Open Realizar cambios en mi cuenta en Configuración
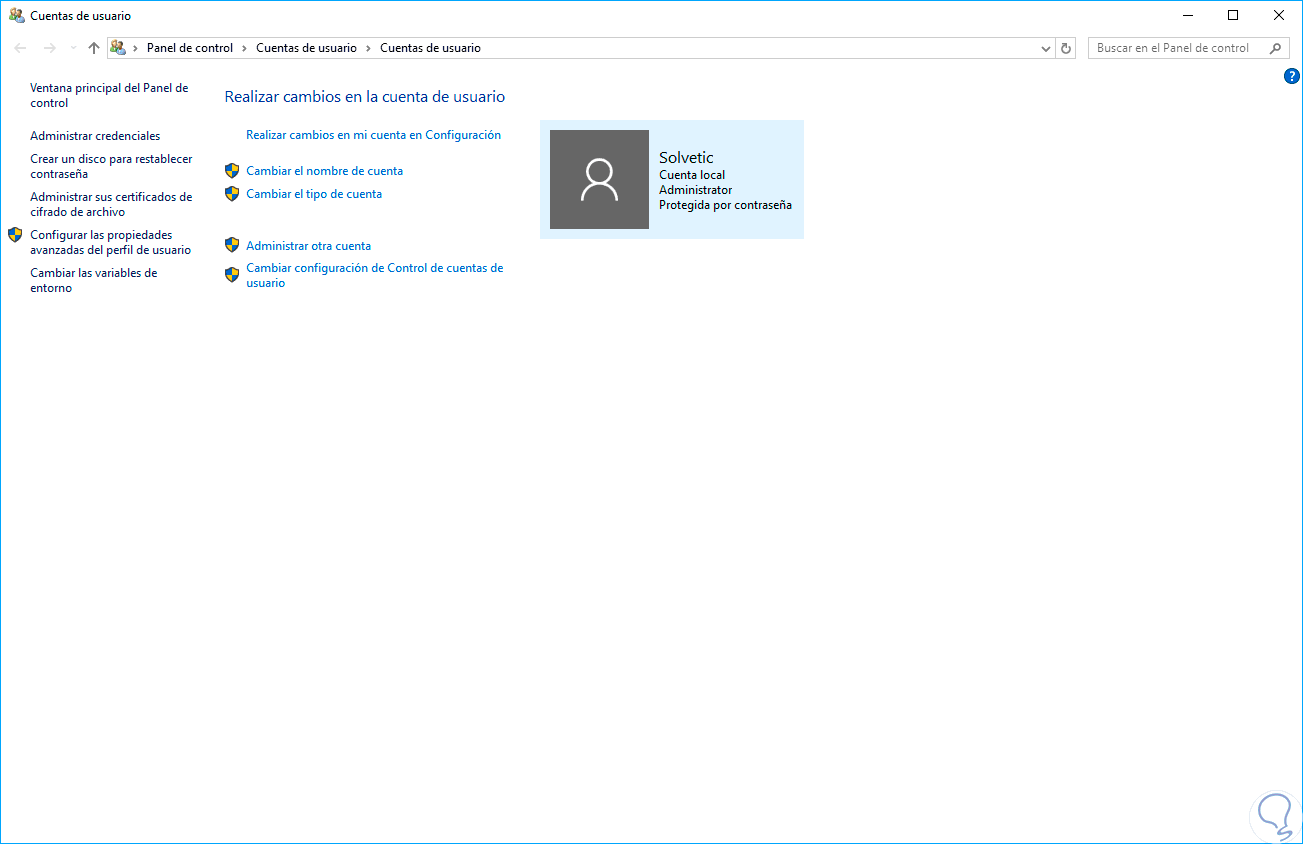Viewport: 1303px width, 844px height. [x=373, y=135]
